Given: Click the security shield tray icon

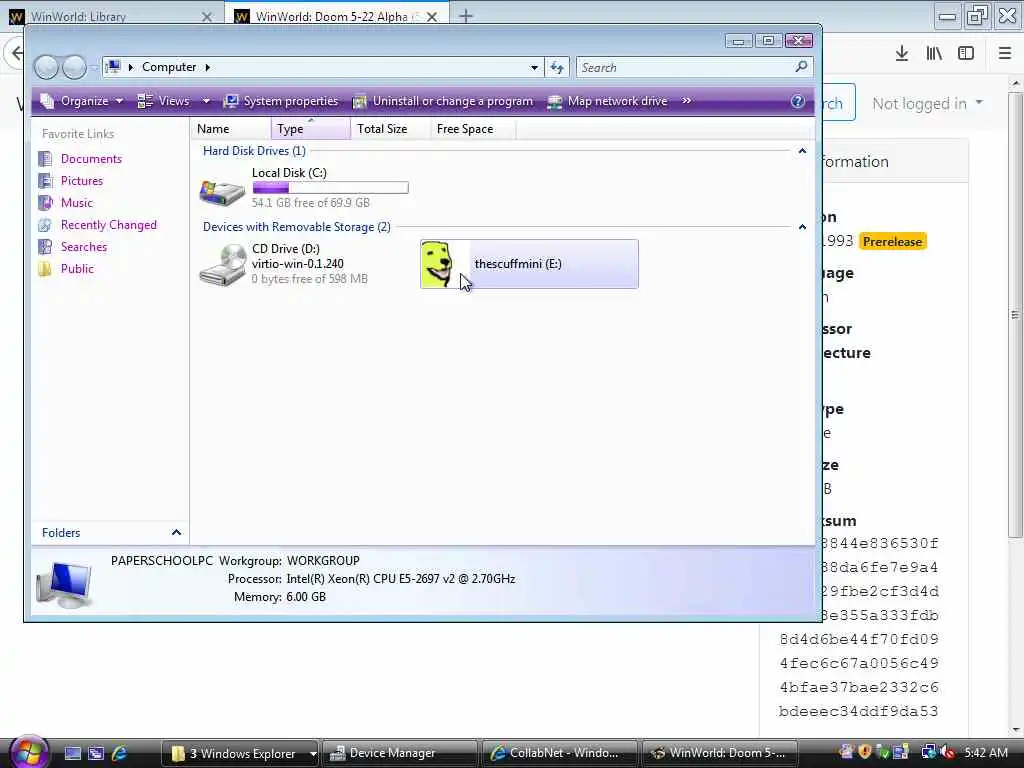Looking at the screenshot, I should pyautogui.click(x=865, y=752).
